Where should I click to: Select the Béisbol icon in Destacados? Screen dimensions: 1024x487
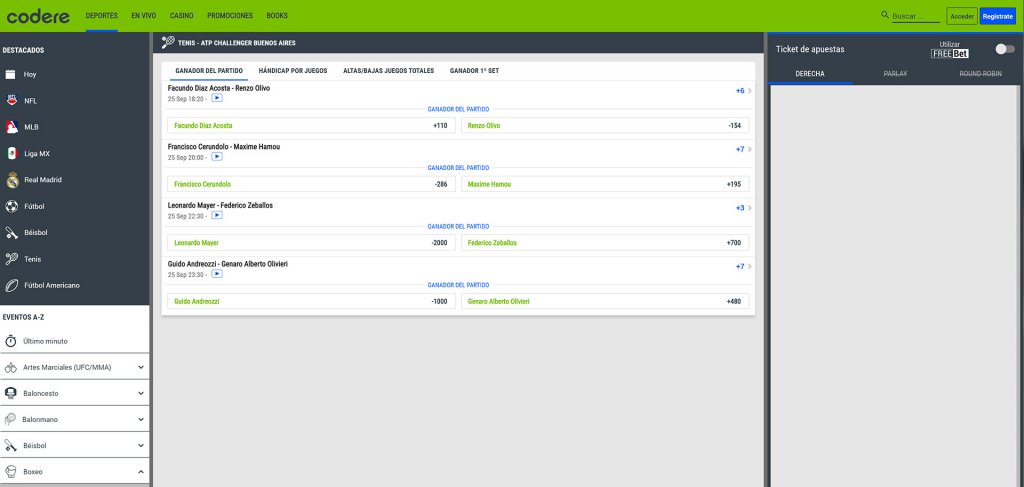click(11, 232)
